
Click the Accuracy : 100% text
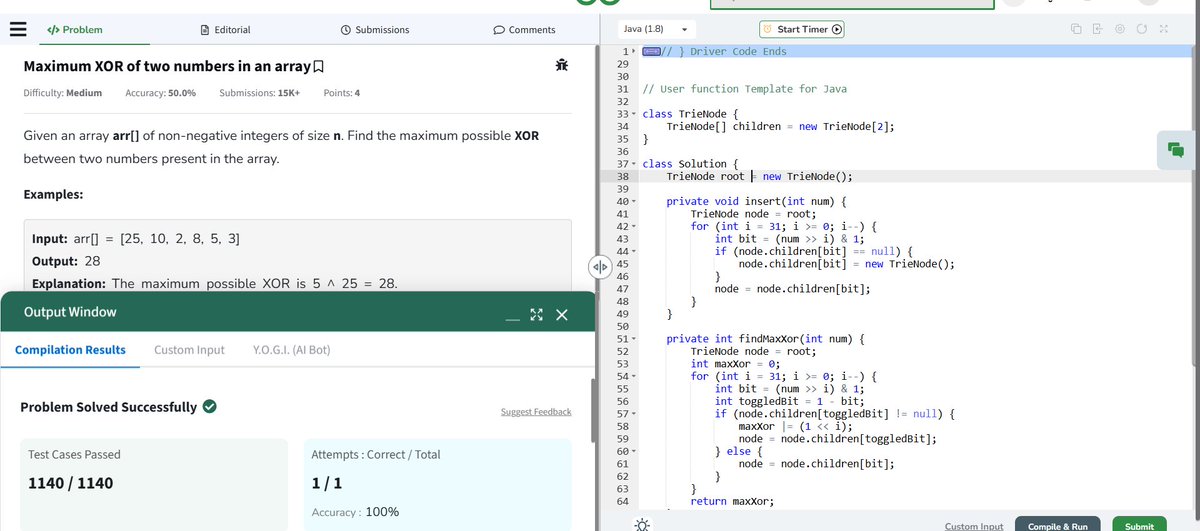(356, 512)
